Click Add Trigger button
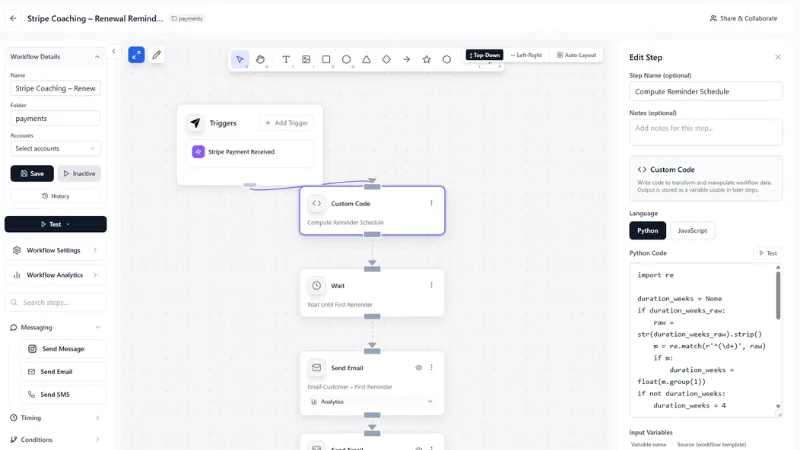 (286, 123)
